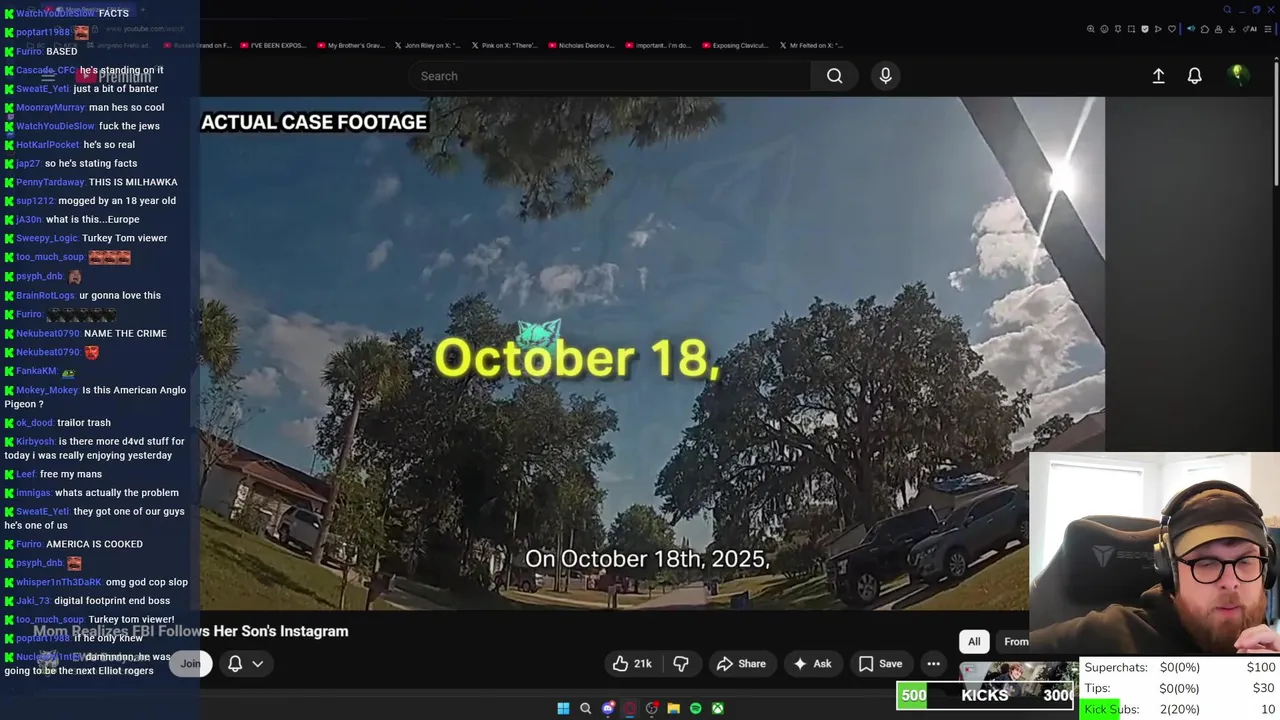Switch to important.. i'm do... tab
This screenshot has width=1280, height=720.
(658, 45)
